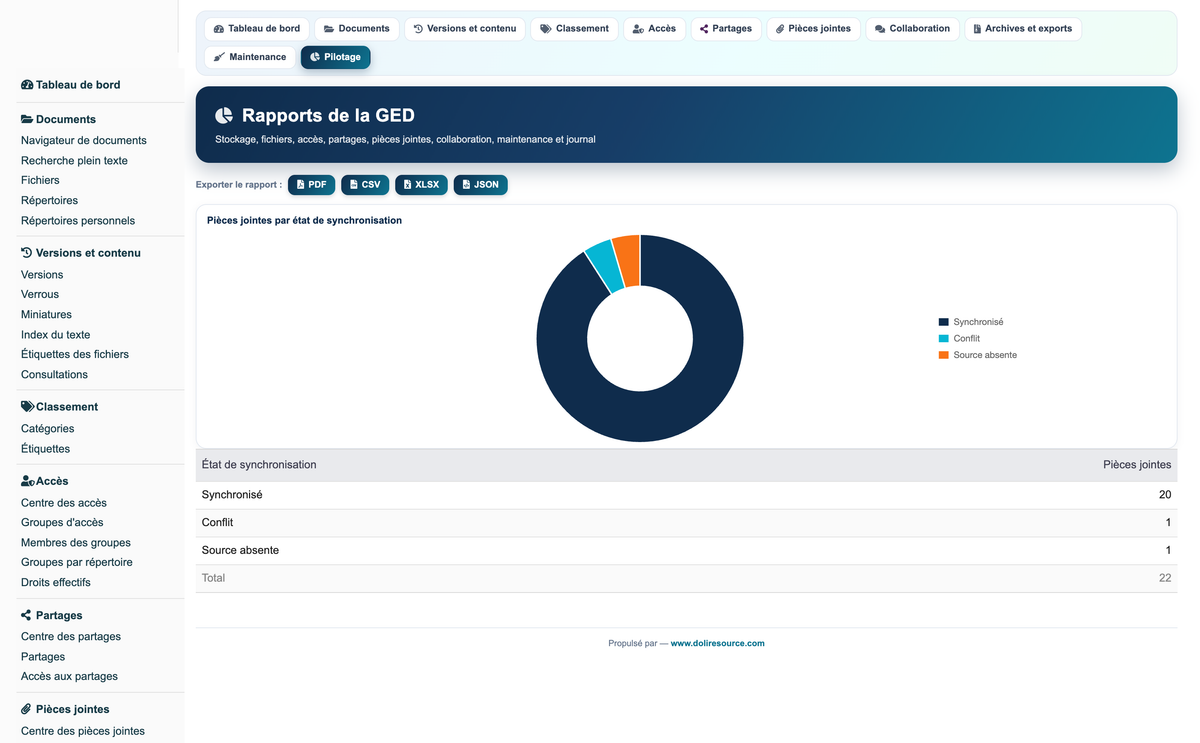The height and width of the screenshot is (743, 1200).
Task: Click the Total row label in table
Action: (x=213, y=578)
